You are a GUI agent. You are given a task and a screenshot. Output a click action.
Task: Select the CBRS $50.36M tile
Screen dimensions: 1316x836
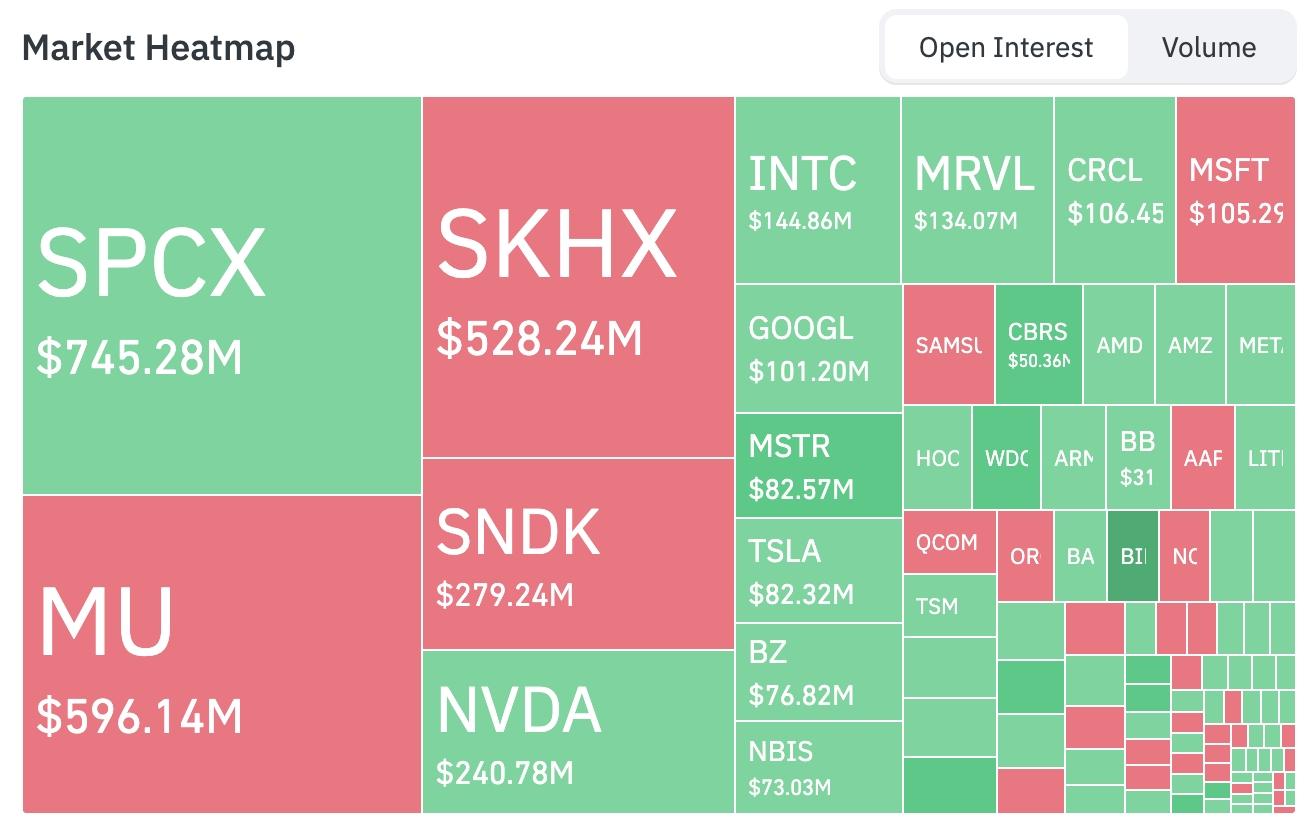pyautogui.click(x=1039, y=345)
